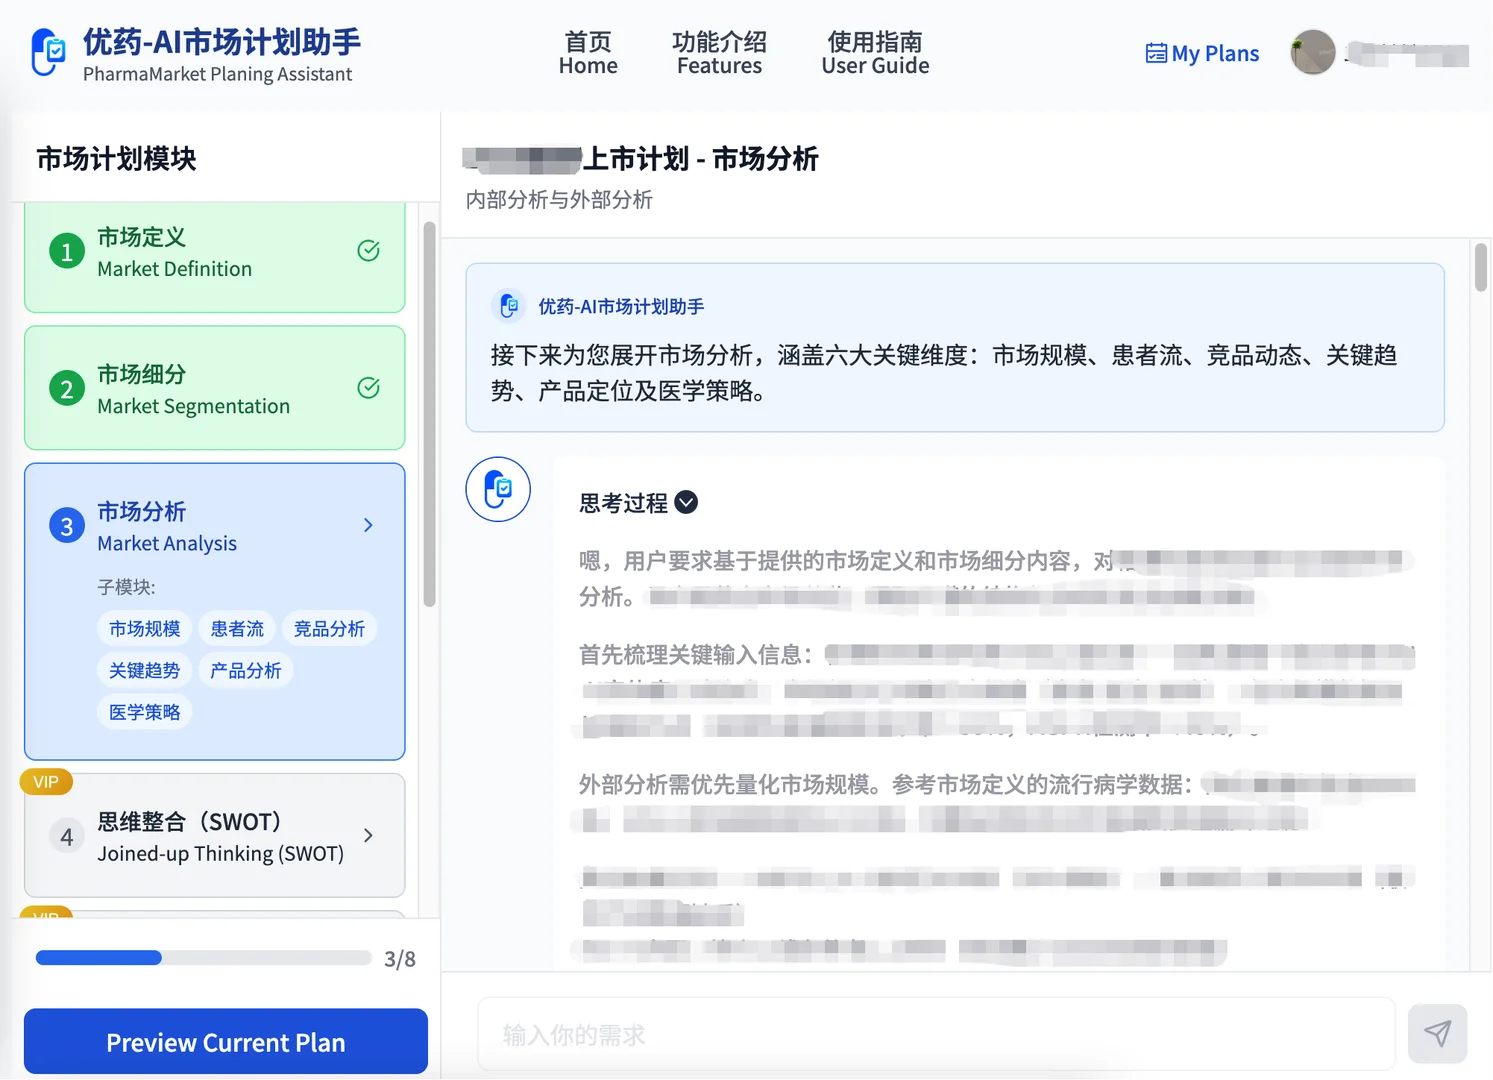The width and height of the screenshot is (1493, 1080).
Task: Open the 市场分析 Market Analysis module
Action: tap(215, 611)
